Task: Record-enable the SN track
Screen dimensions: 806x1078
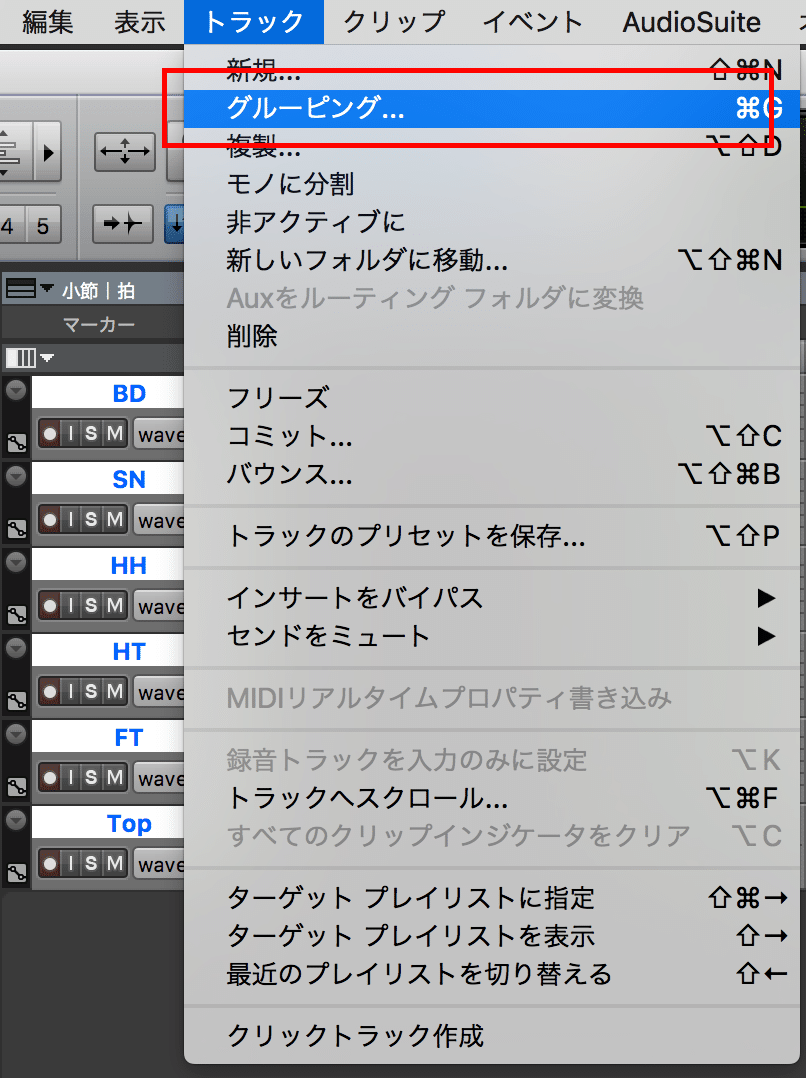Action: 50,520
